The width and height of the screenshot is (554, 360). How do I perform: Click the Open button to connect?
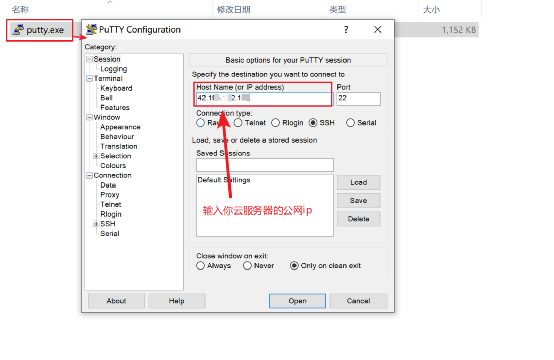coord(297,301)
